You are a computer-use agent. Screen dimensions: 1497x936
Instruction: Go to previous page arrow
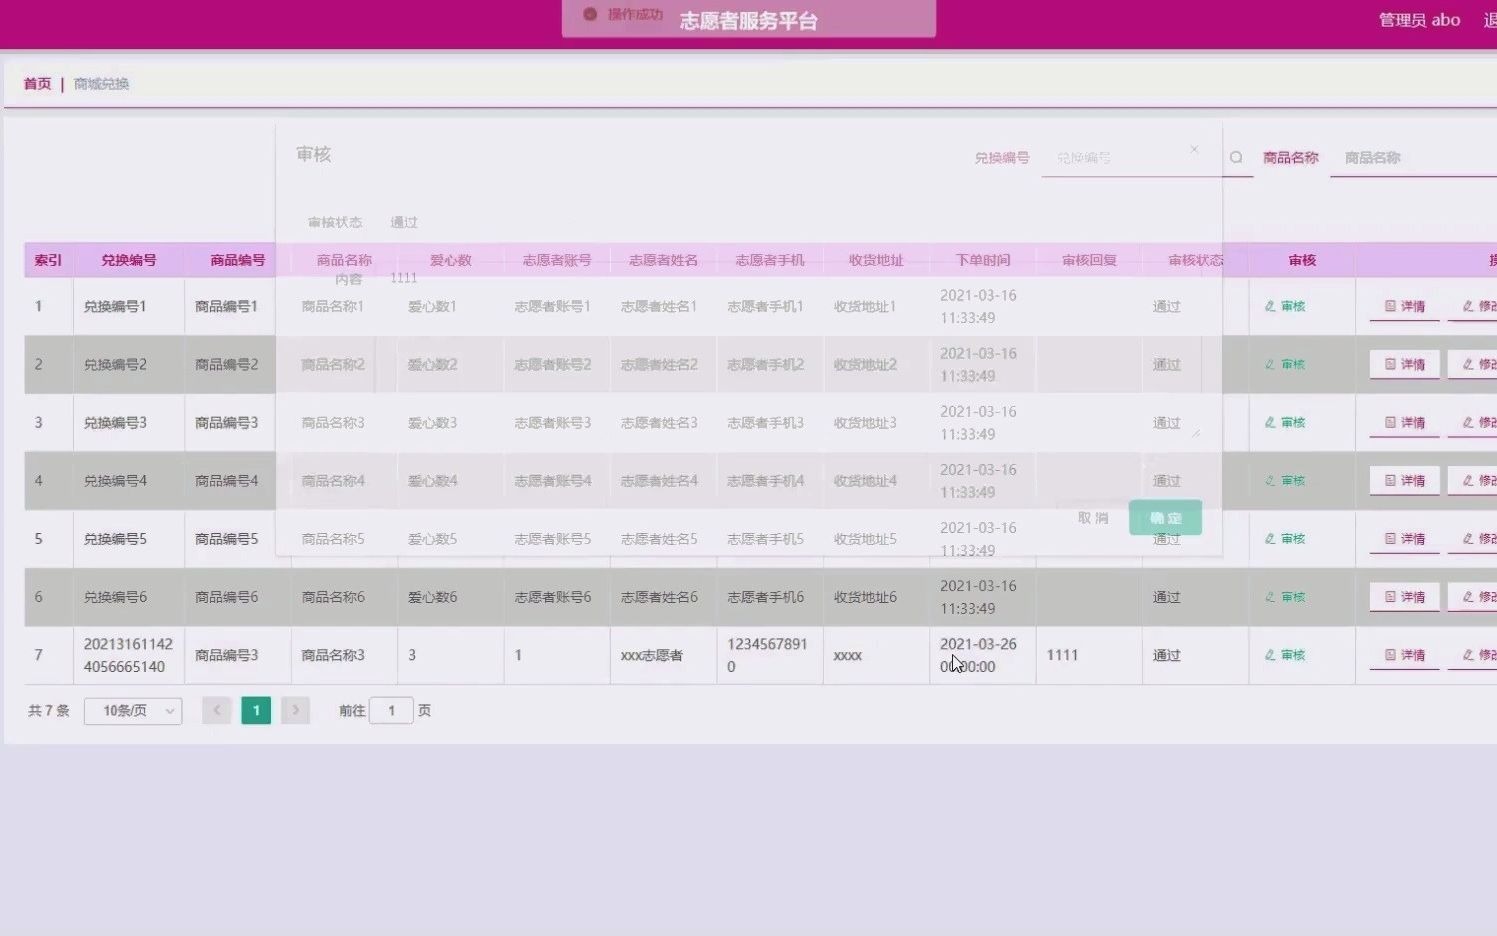(x=216, y=711)
